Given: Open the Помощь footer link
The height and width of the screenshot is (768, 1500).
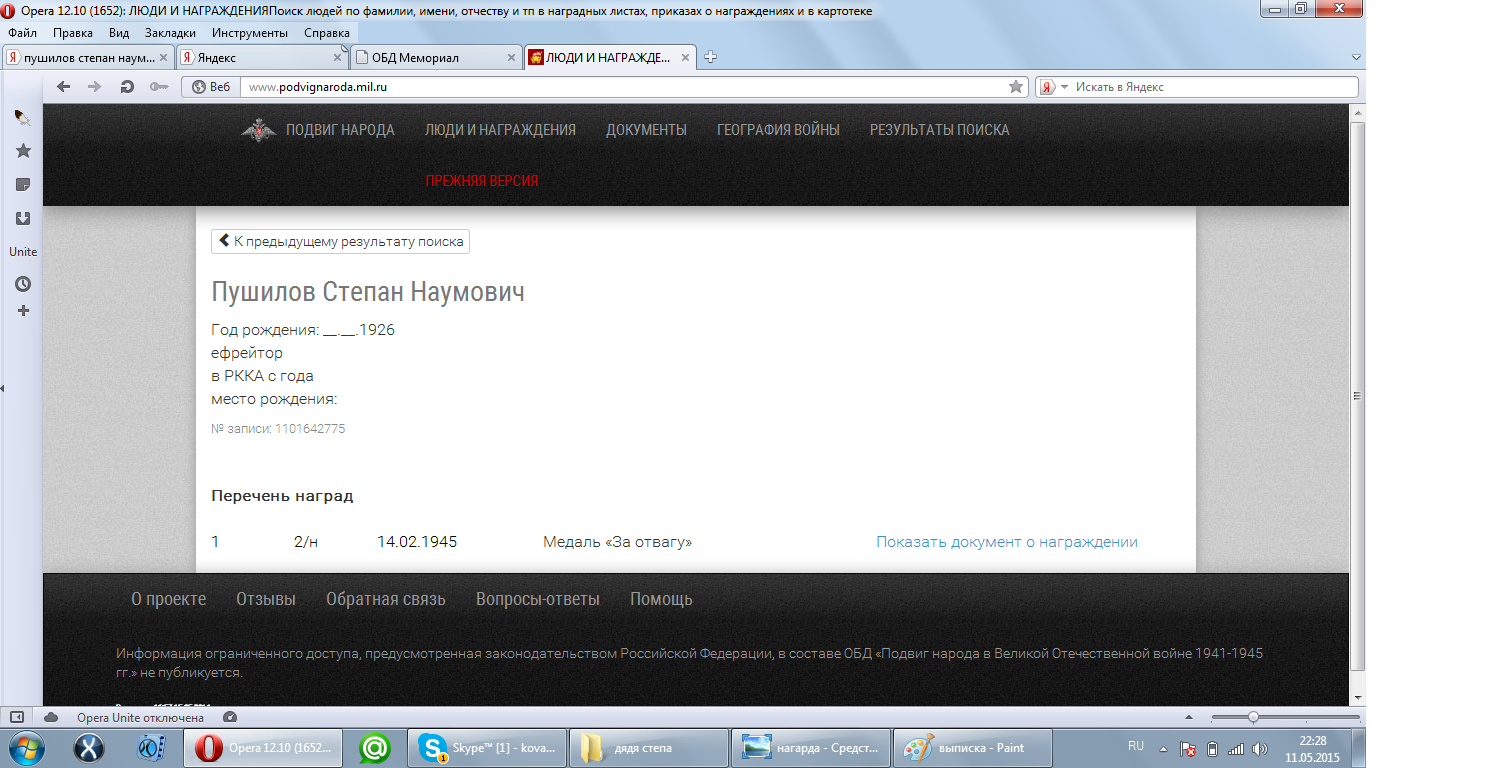Looking at the screenshot, I should coord(661,599).
